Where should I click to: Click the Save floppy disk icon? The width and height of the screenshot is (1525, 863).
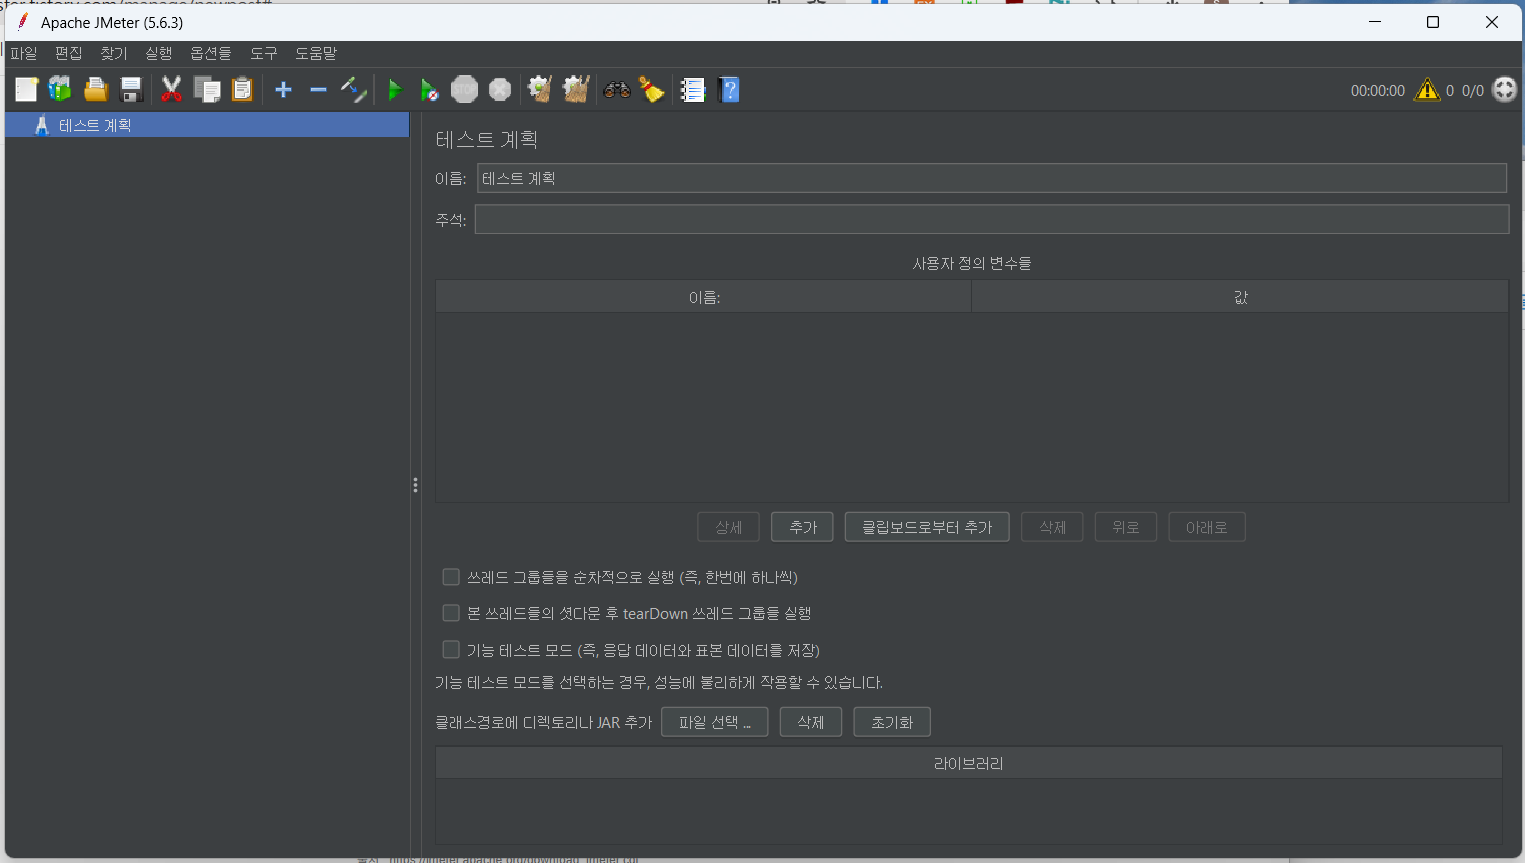[131, 90]
